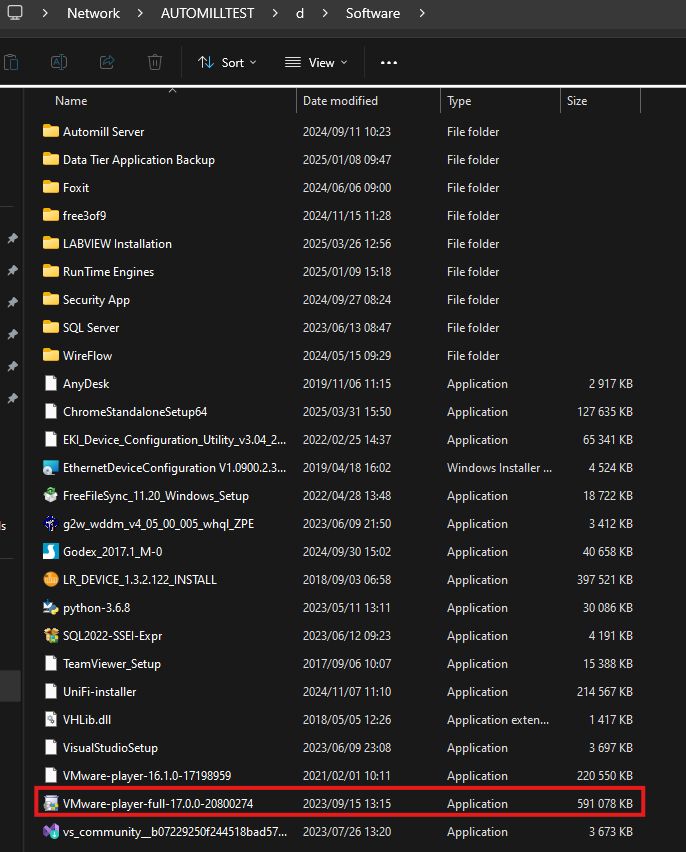Sort by the Name column header
The height and width of the screenshot is (852, 686).
[71, 101]
